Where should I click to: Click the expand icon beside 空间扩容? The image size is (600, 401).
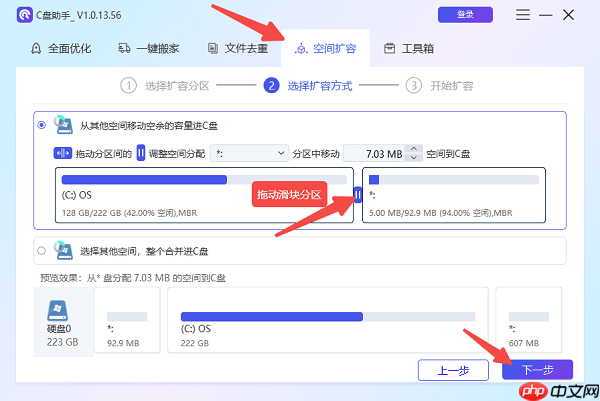[301, 49]
